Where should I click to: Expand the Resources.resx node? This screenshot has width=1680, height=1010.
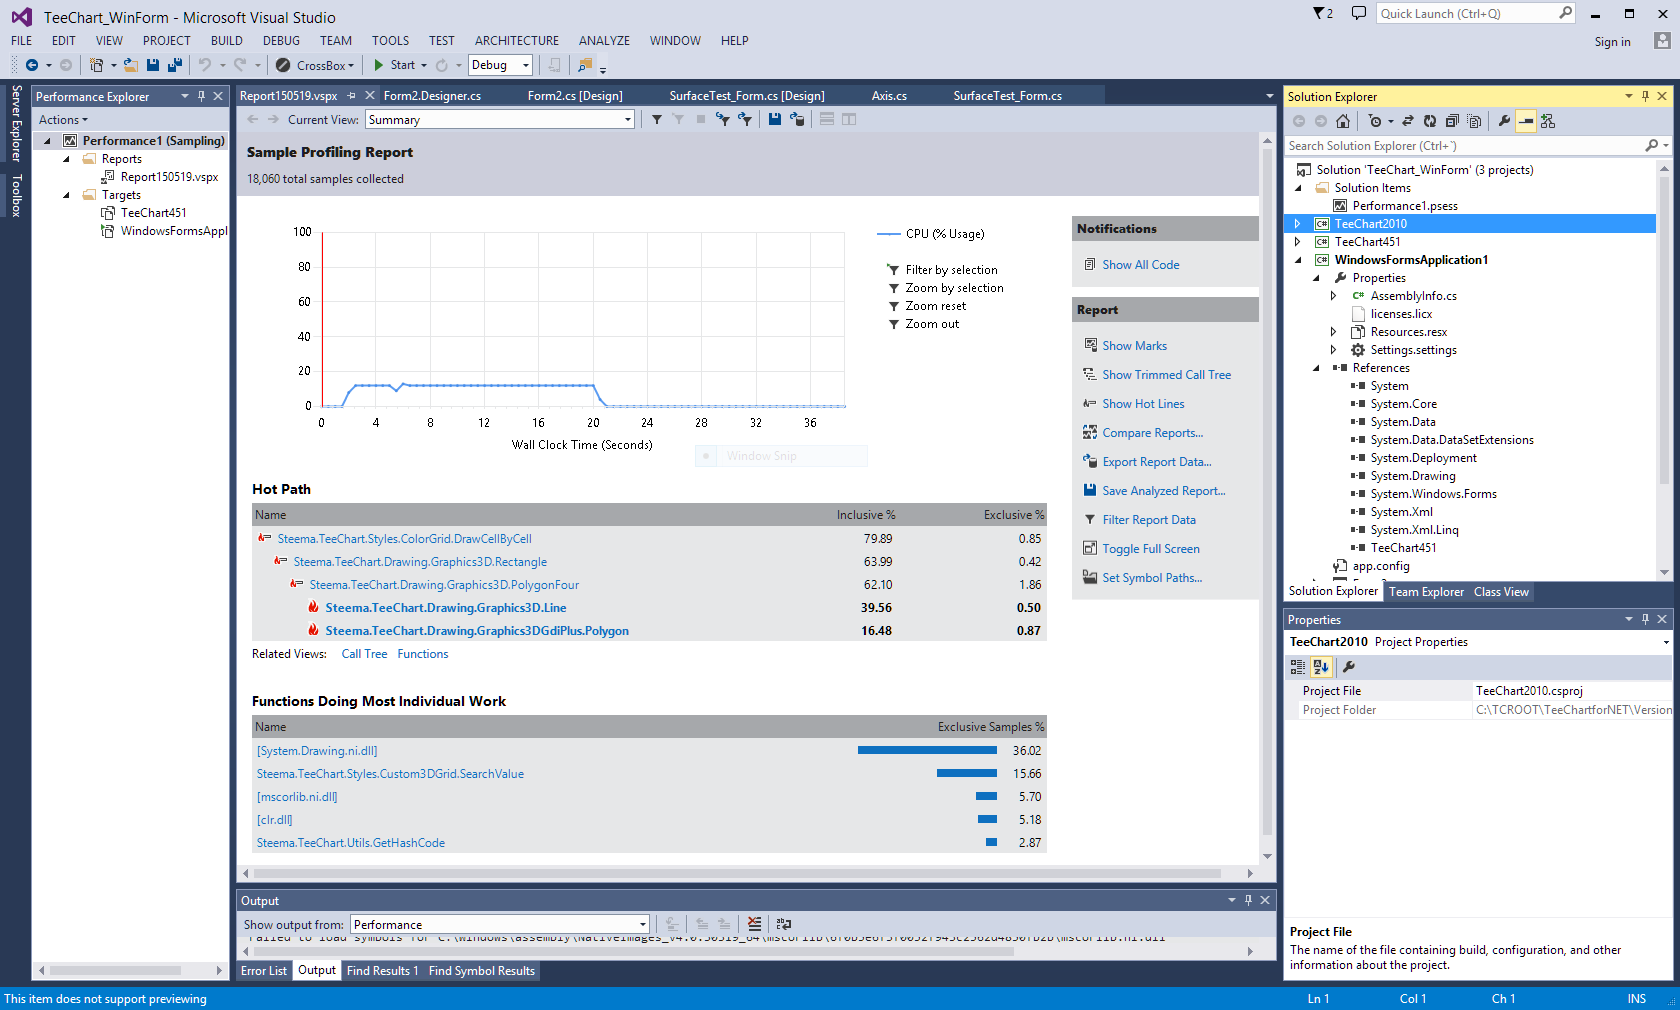[1334, 332]
